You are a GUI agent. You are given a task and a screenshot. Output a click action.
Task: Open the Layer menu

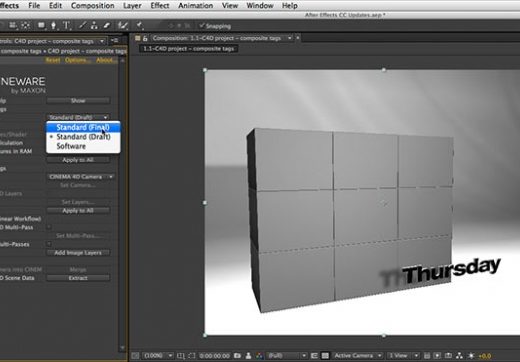[x=132, y=6]
